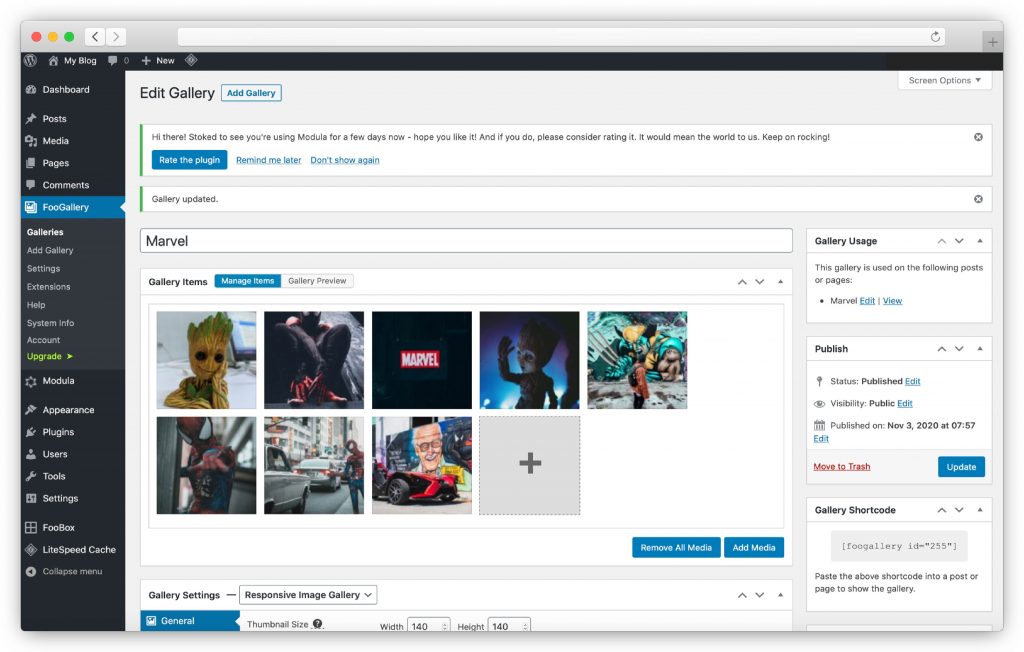Collapse the admin menu
Viewport: 1024px width, 652px height.
66,572
